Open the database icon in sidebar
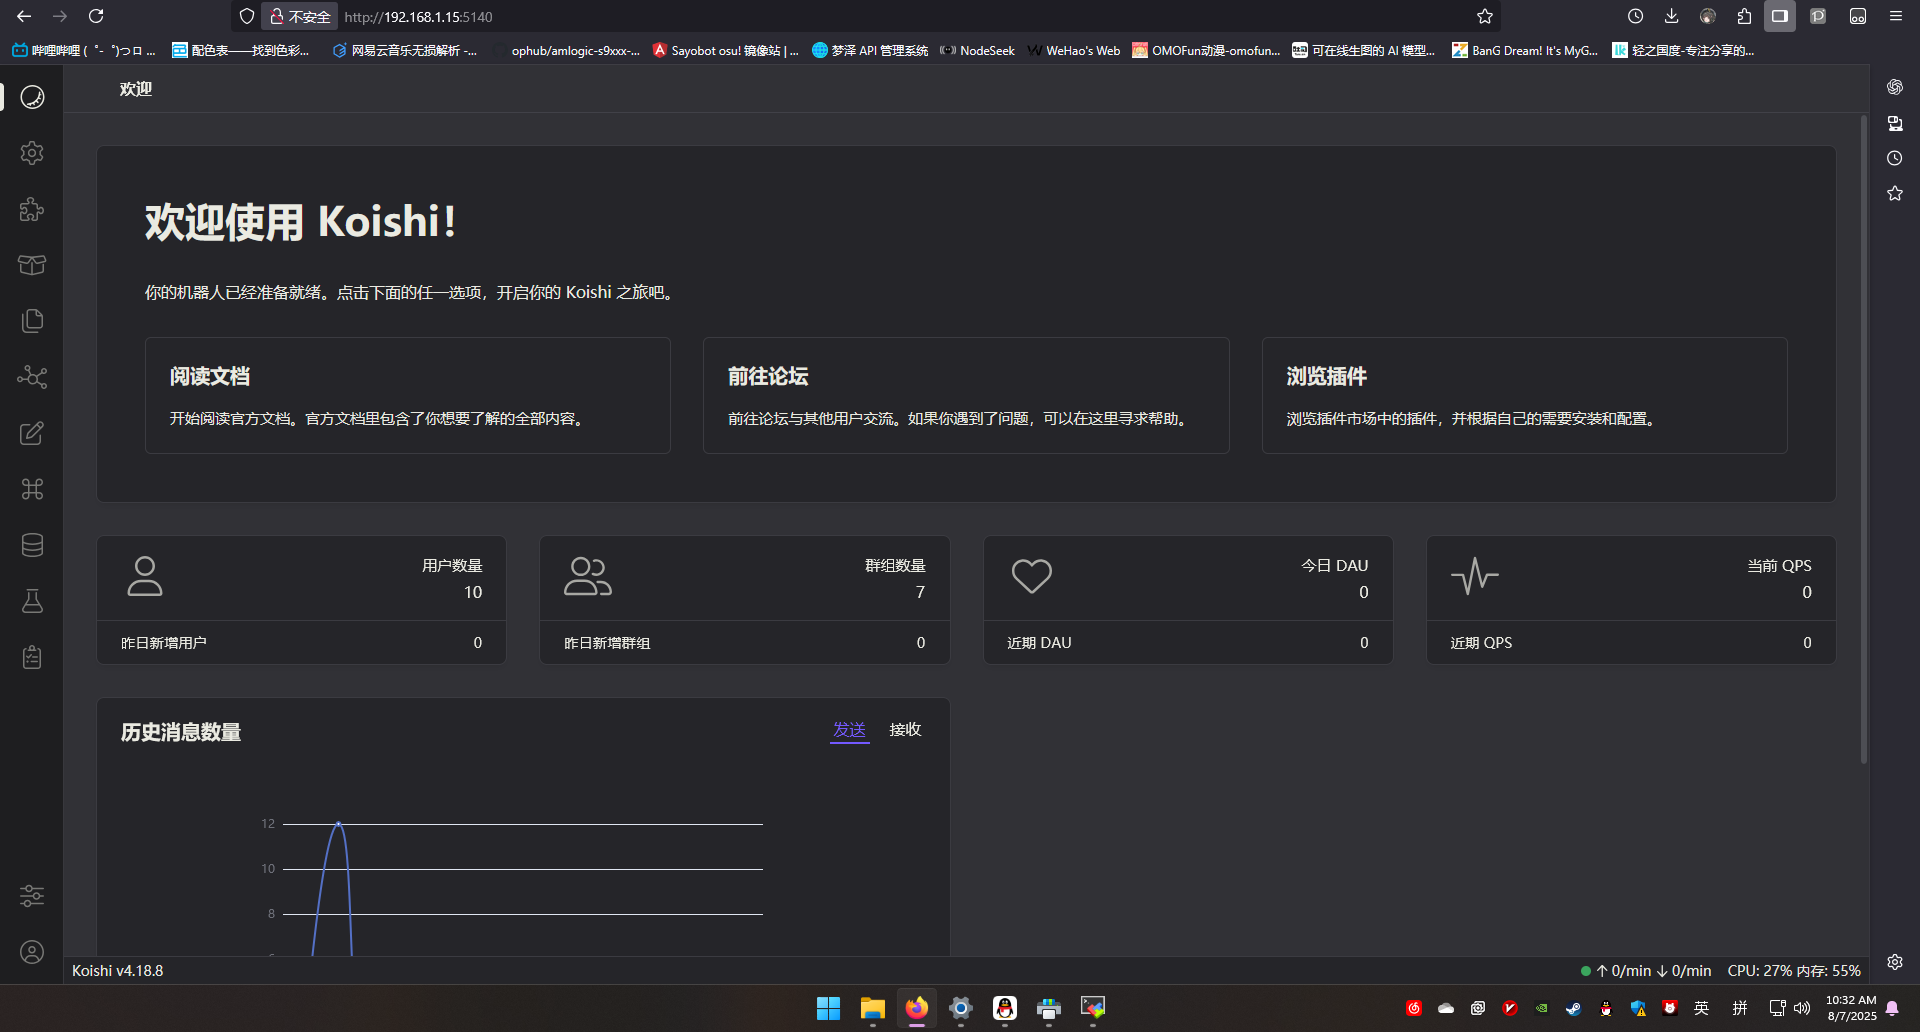The height and width of the screenshot is (1032, 1920). point(32,545)
